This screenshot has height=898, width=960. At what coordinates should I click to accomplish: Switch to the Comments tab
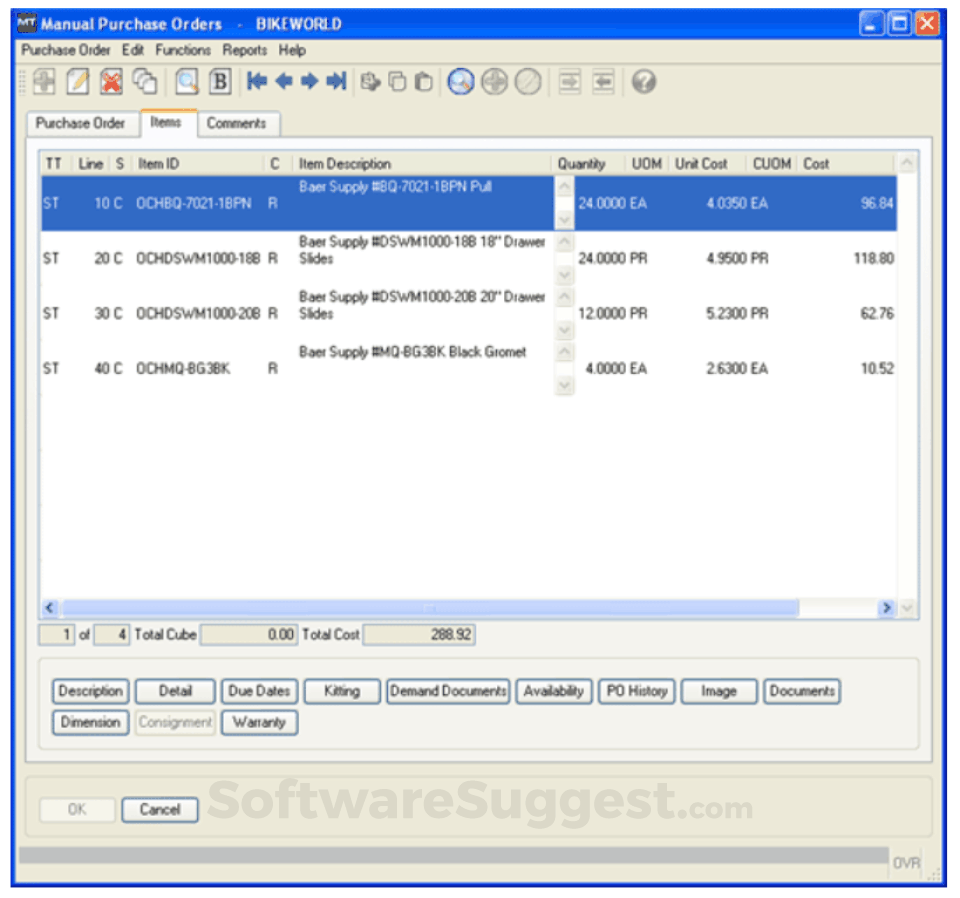click(x=238, y=123)
